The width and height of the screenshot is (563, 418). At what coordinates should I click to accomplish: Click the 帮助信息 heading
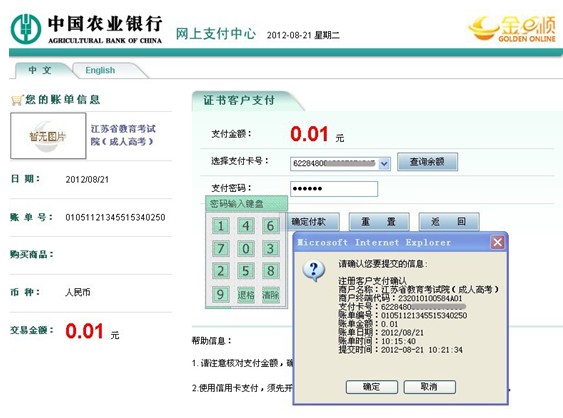point(211,340)
